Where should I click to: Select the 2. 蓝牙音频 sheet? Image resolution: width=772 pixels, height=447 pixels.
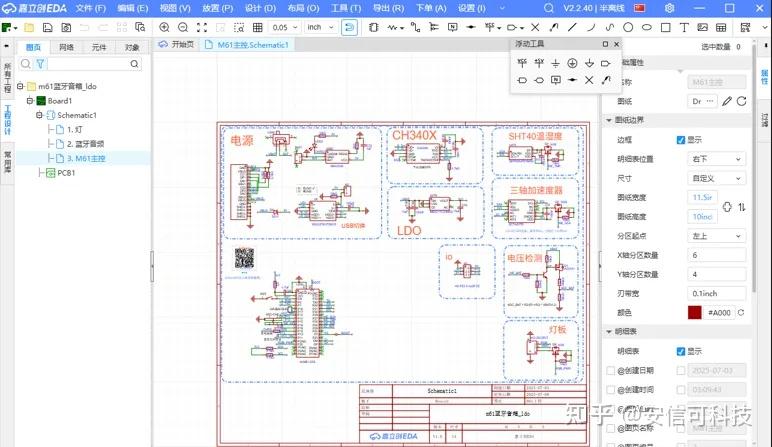click(x=85, y=144)
